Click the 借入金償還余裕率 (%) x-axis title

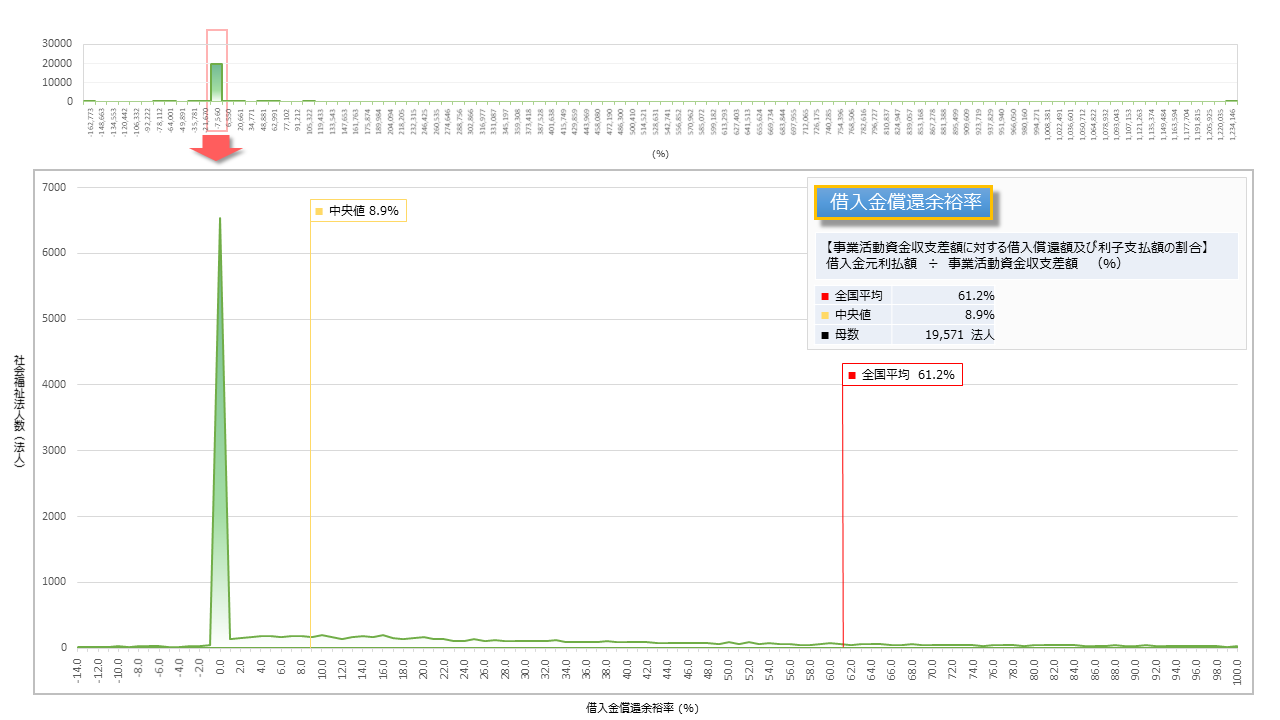(x=642, y=707)
